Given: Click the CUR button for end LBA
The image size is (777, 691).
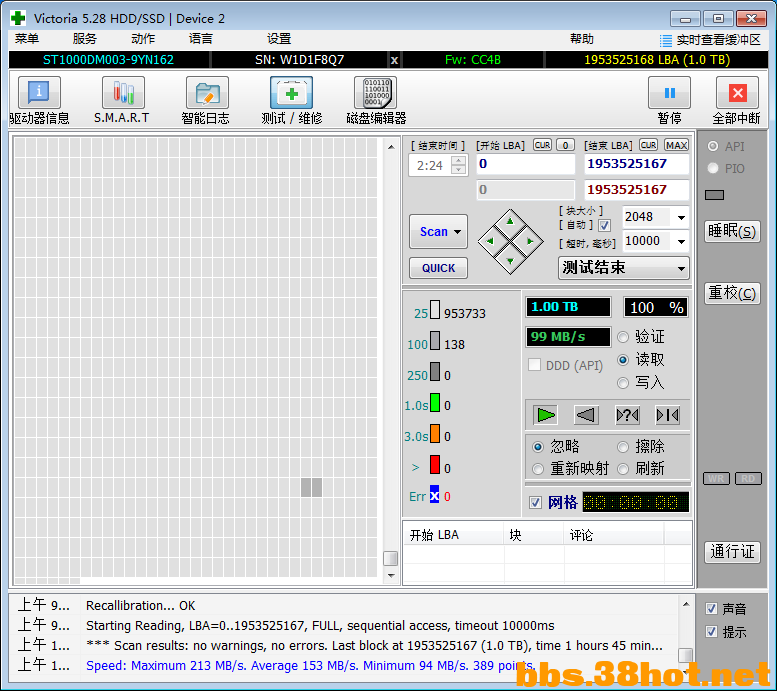Looking at the screenshot, I should (x=648, y=145).
